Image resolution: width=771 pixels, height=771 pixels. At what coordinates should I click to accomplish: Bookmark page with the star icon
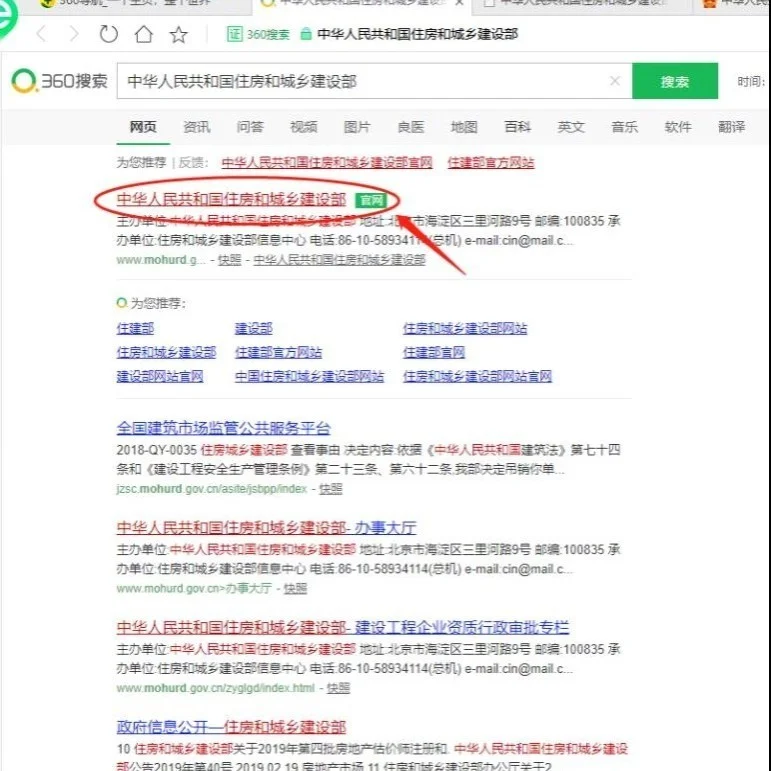click(x=178, y=34)
